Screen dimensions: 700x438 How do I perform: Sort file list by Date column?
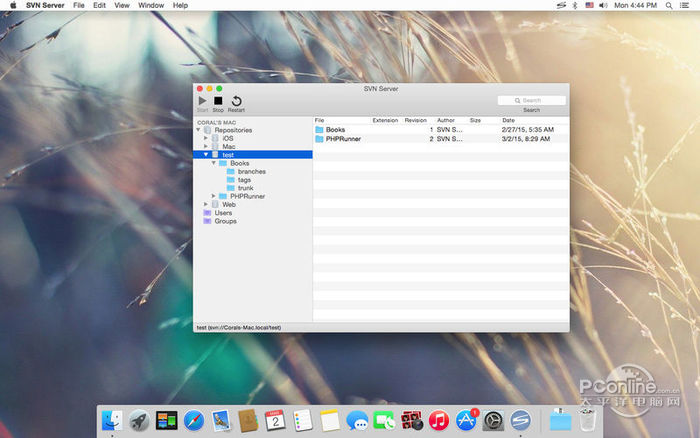point(509,120)
